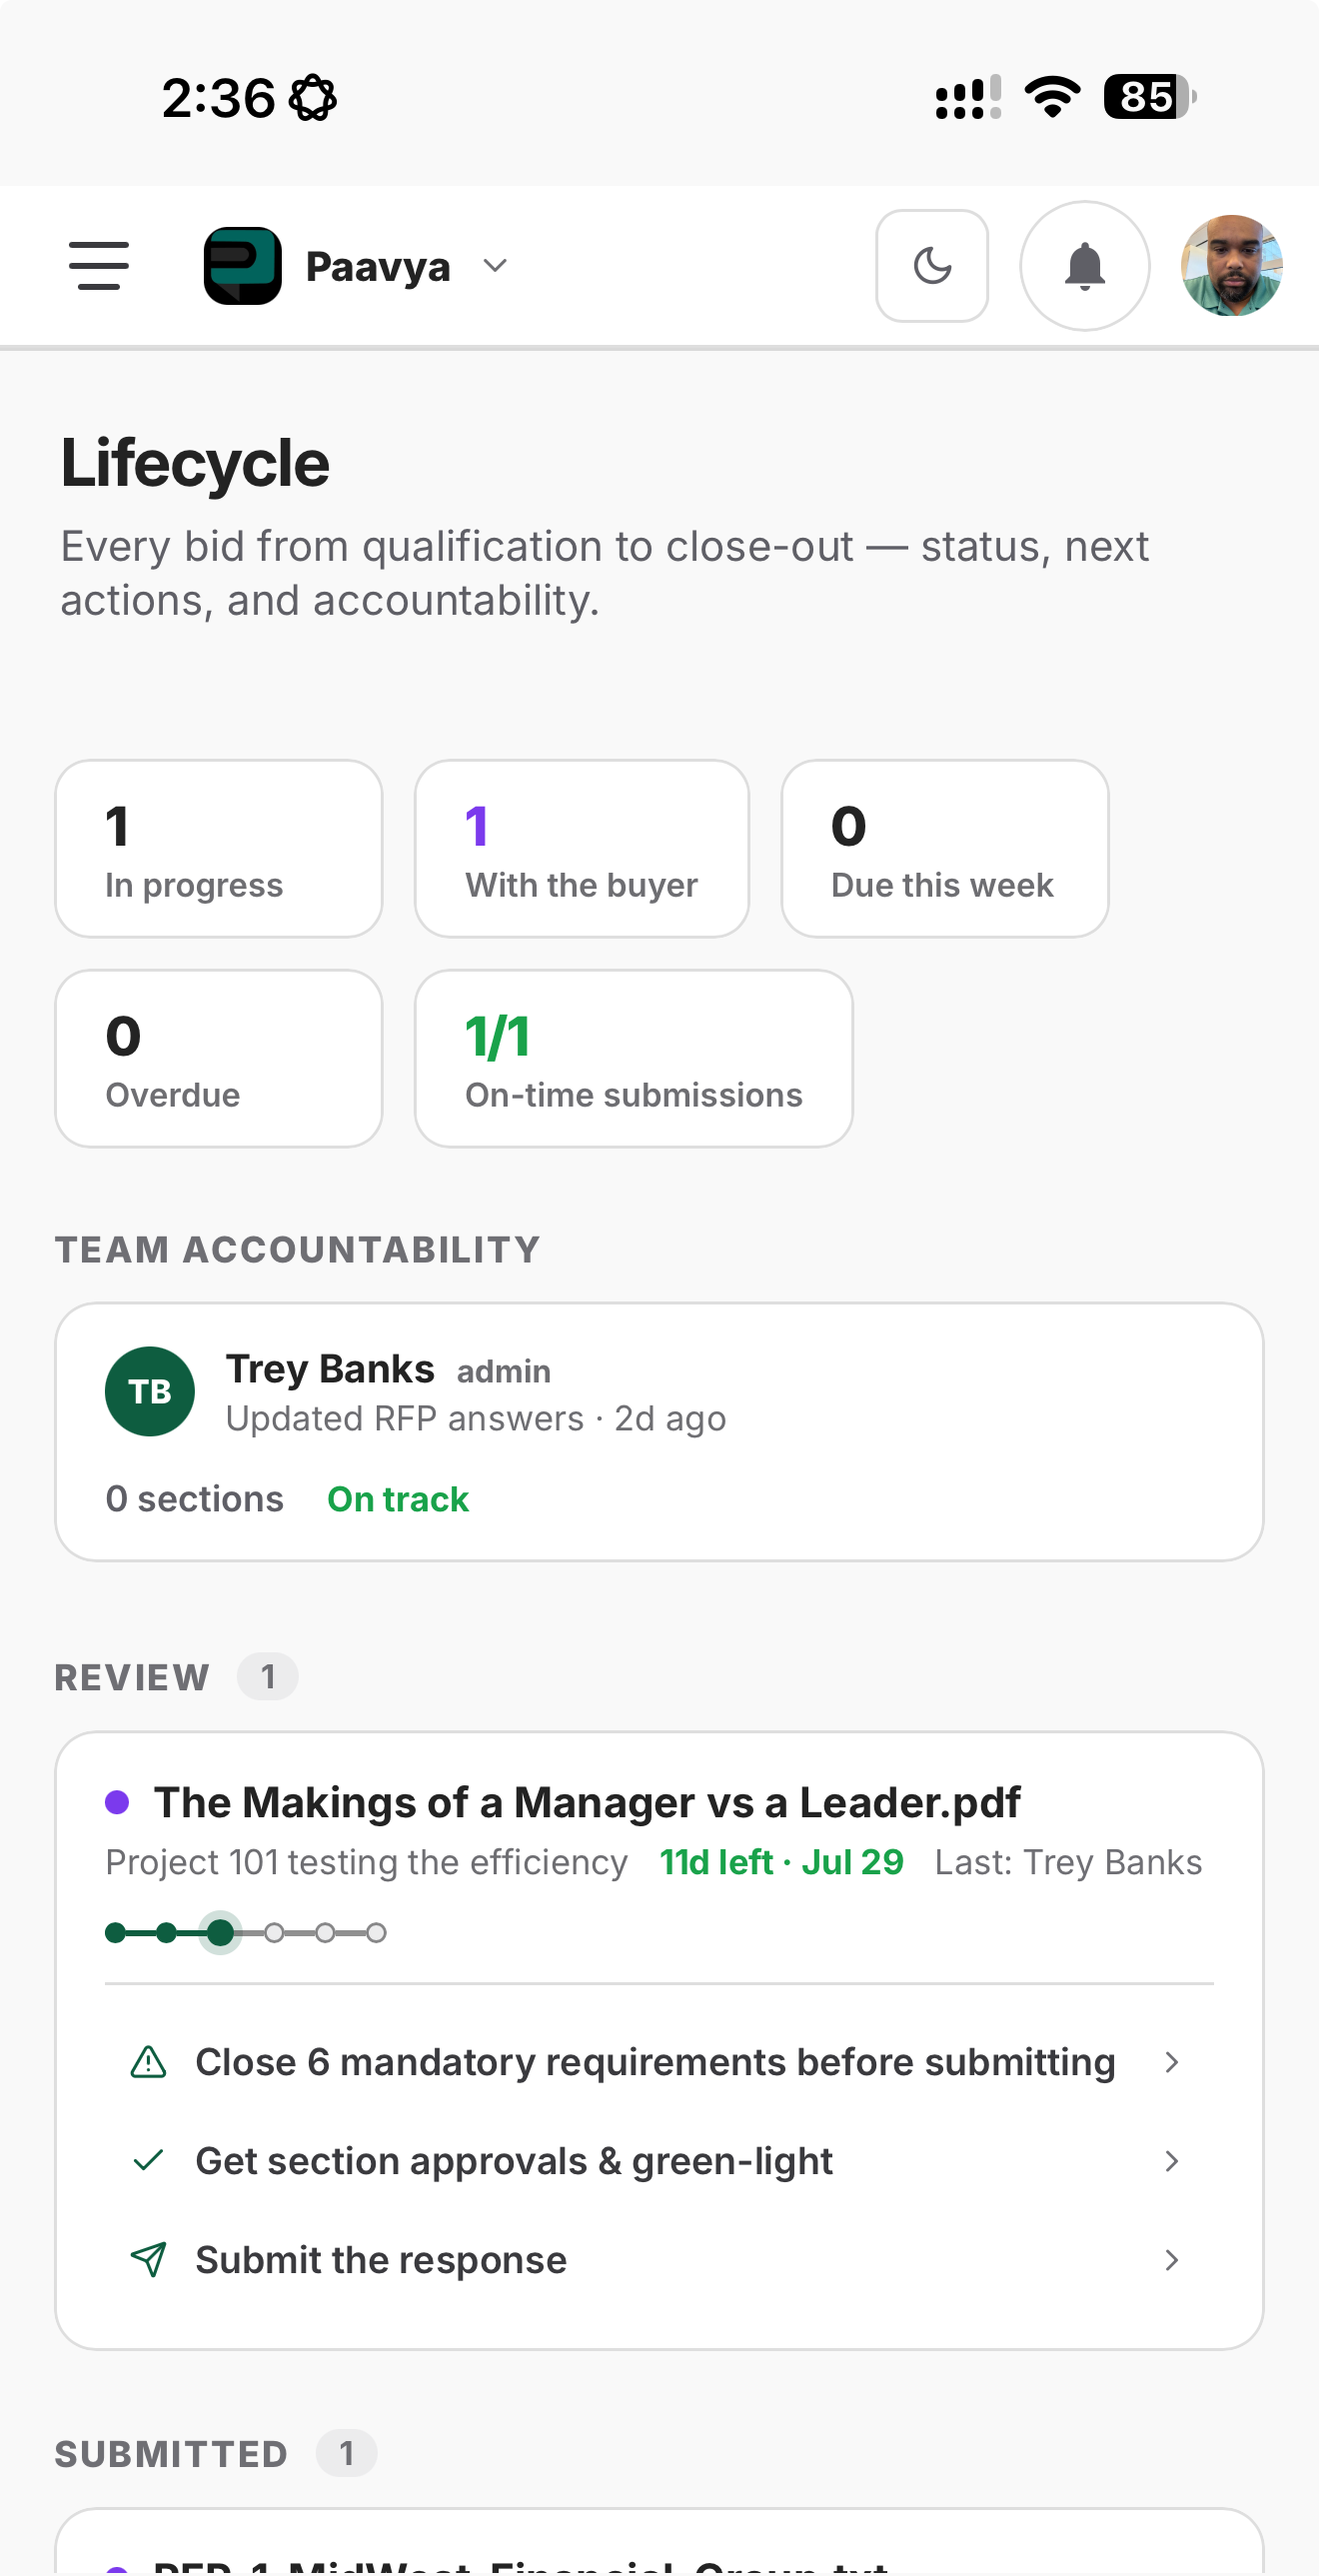Open the user profile avatar
The width and height of the screenshot is (1319, 2576).
1231,266
